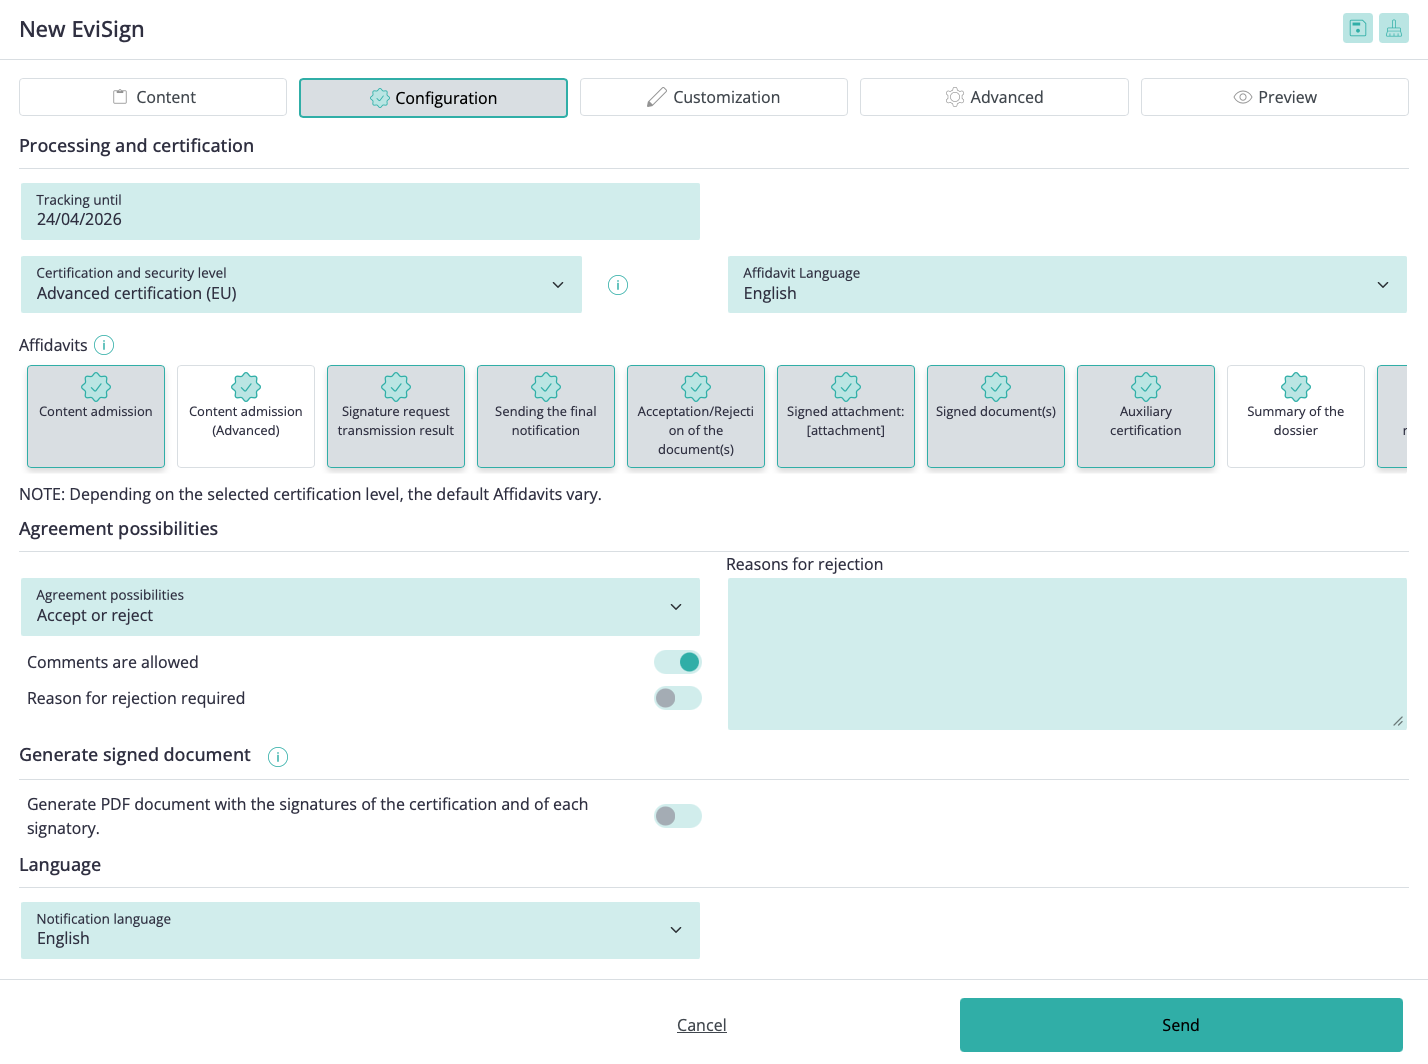This screenshot has height=1064, width=1428.
Task: Click the Configuration tab badge icon
Action: (x=380, y=98)
